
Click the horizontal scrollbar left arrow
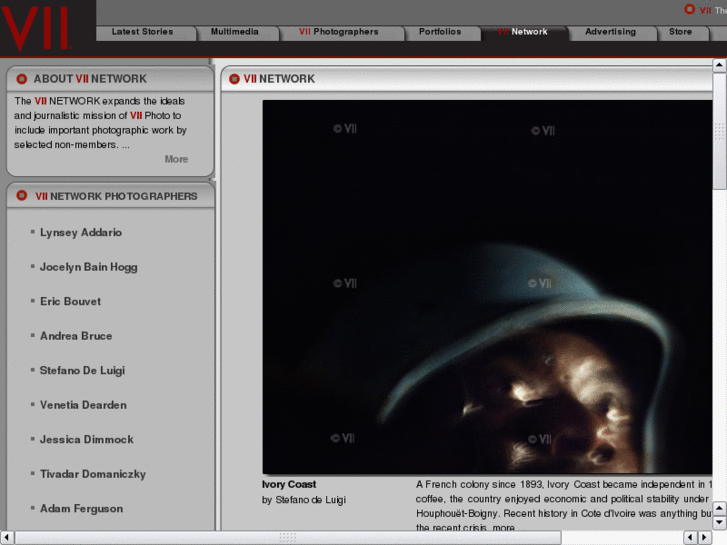[7, 537]
